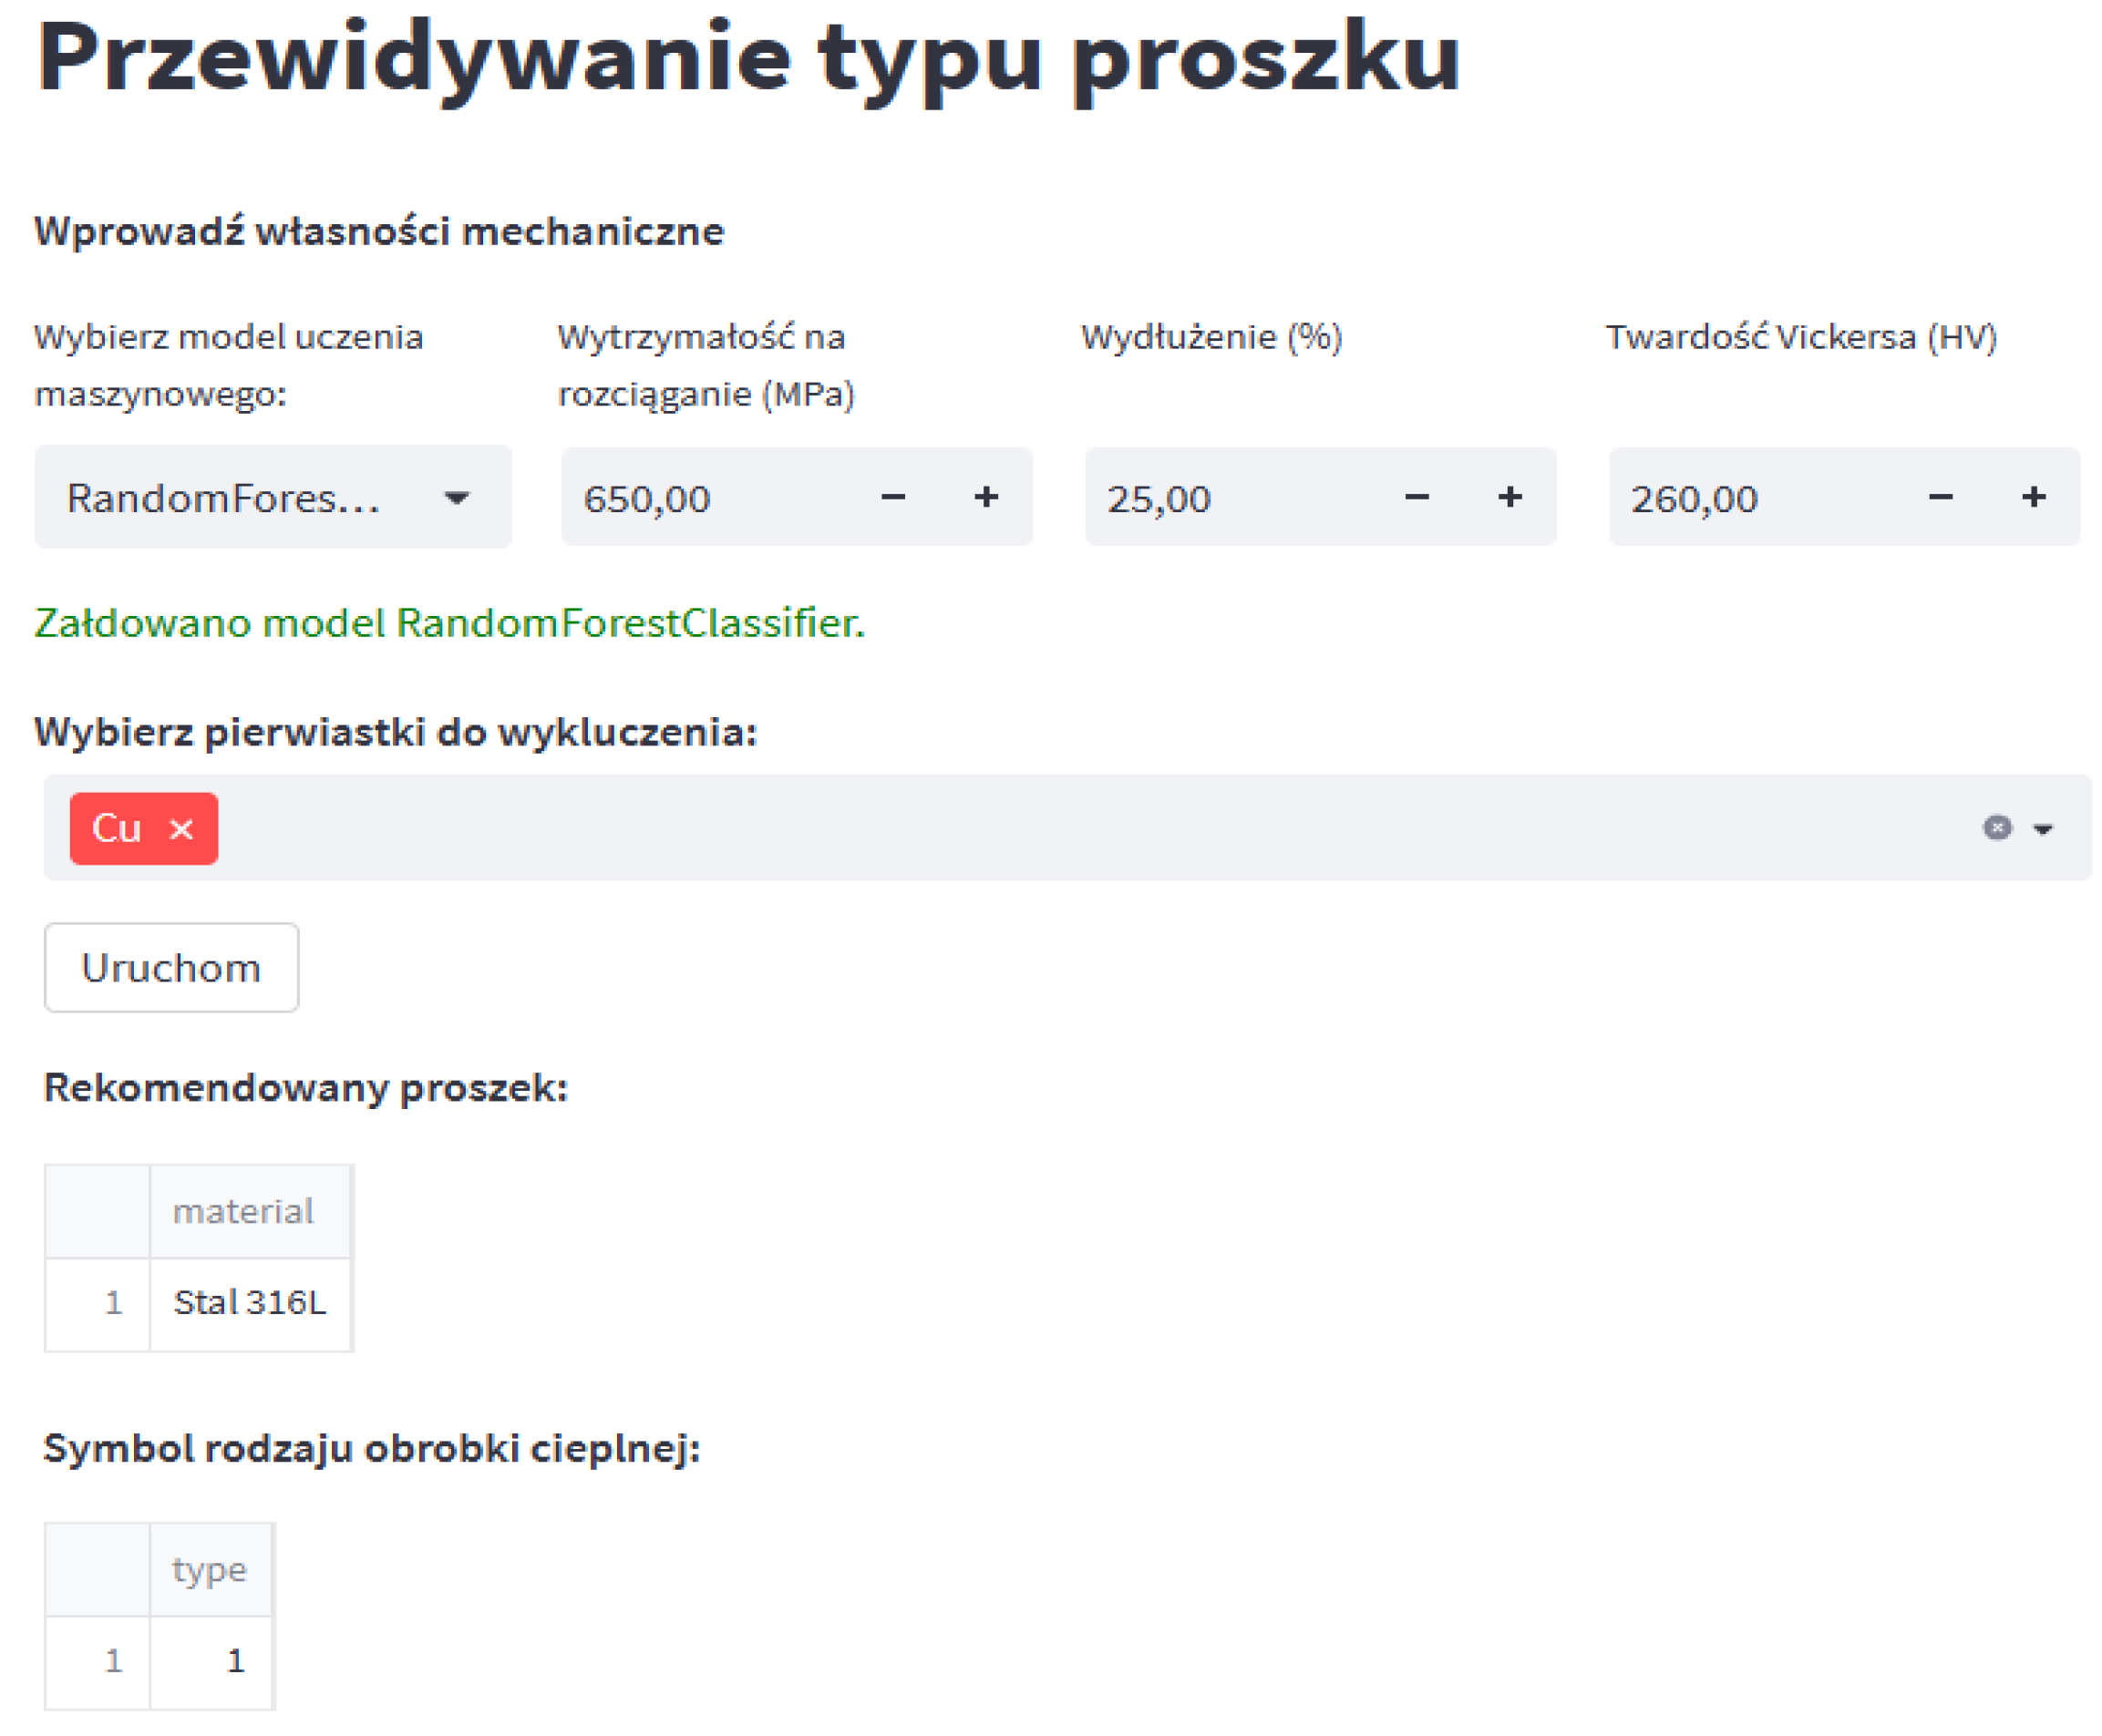
Task: Increase Vickers hardness with plus icon
Action: 2033,497
